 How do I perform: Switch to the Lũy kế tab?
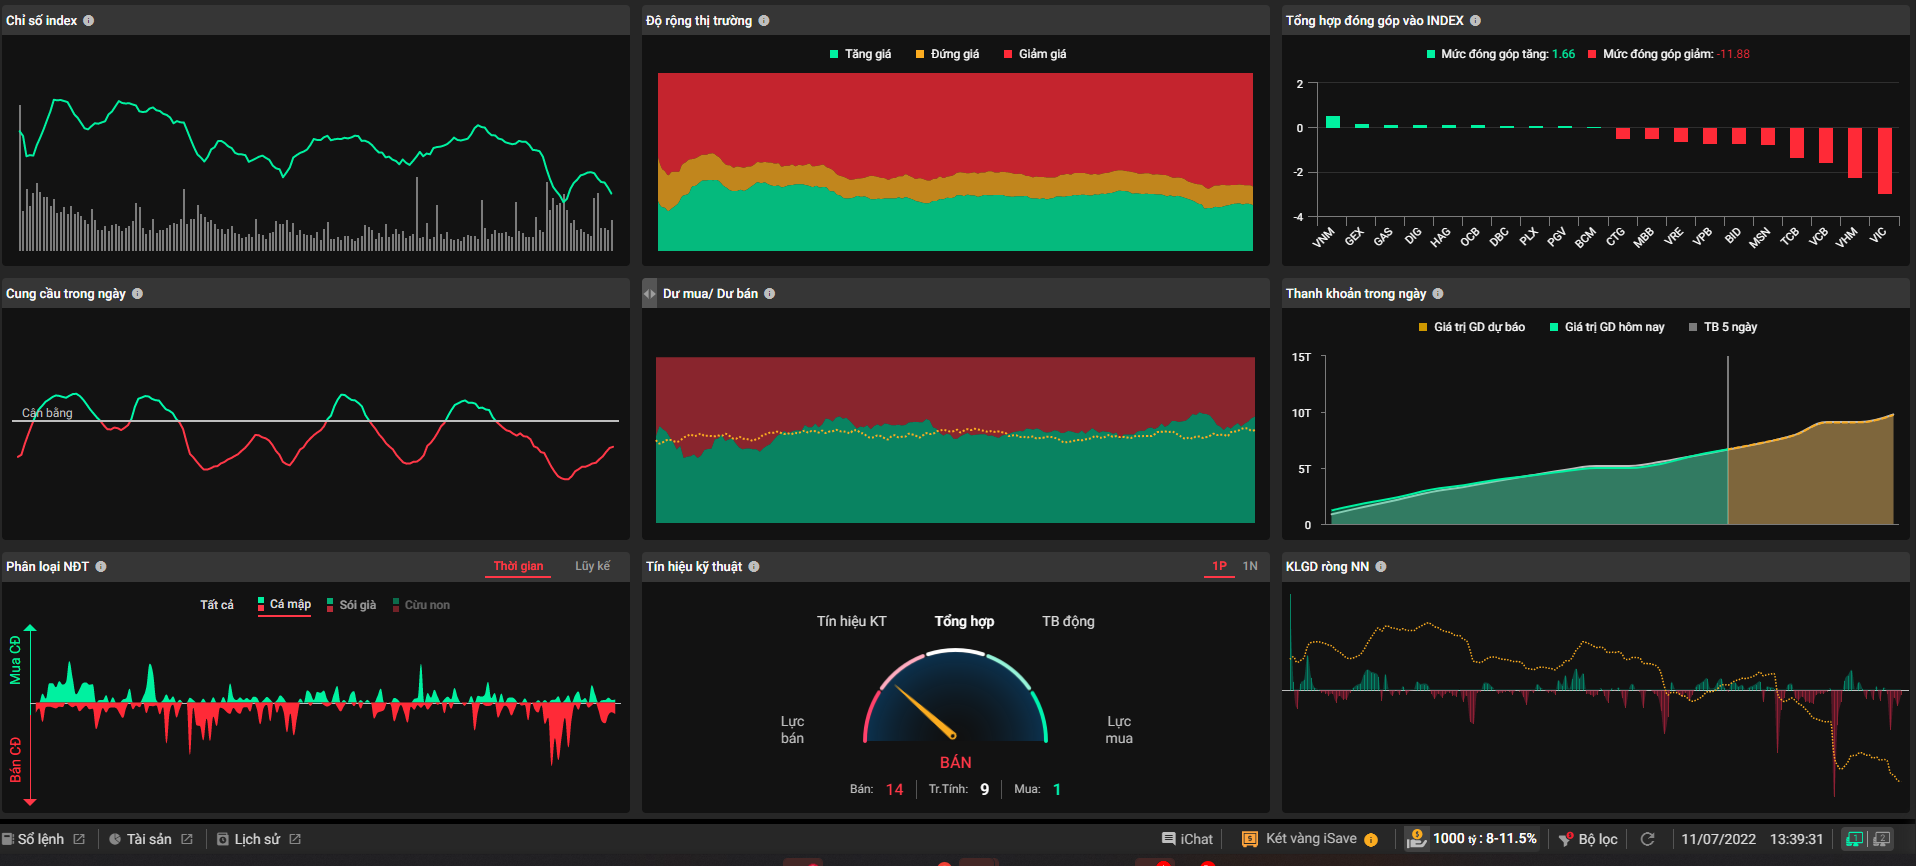(x=592, y=566)
